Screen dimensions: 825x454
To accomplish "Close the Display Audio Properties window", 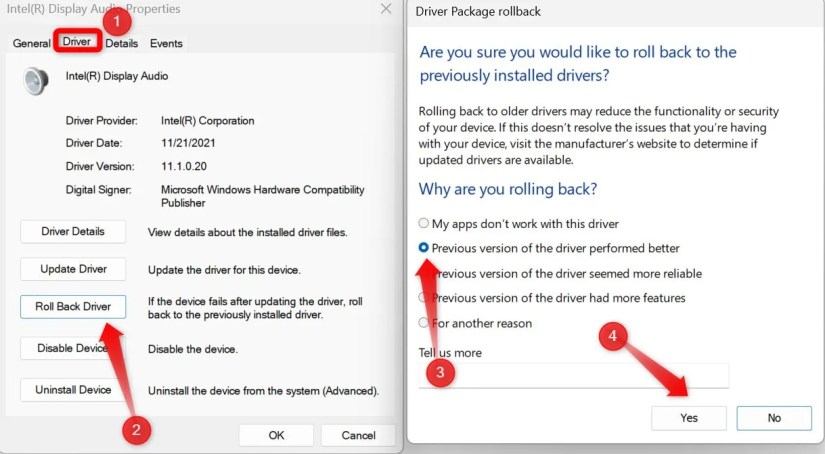I will [x=386, y=9].
